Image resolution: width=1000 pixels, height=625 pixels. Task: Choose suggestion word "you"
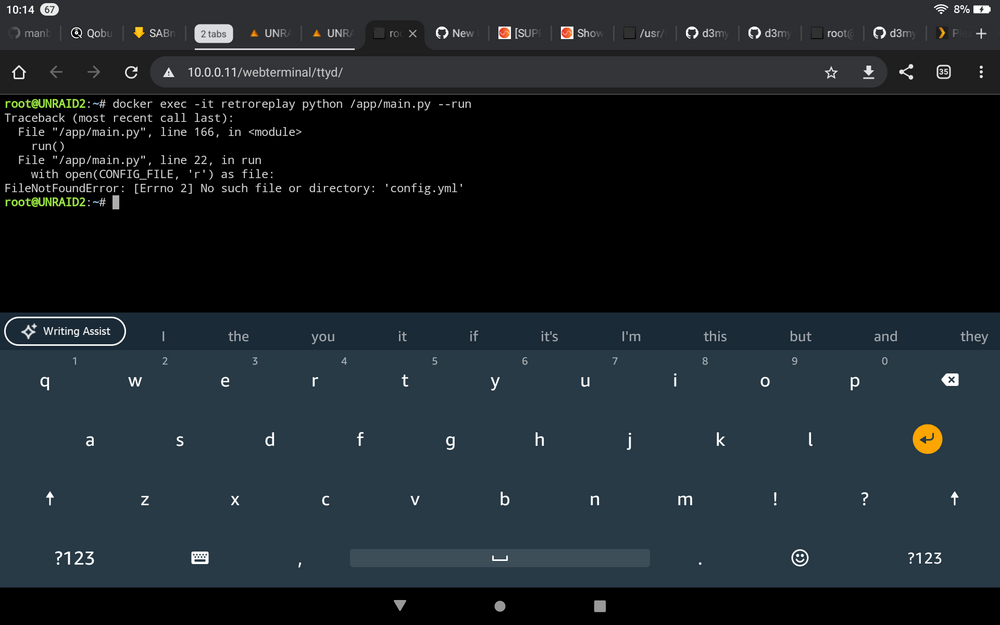pos(323,336)
